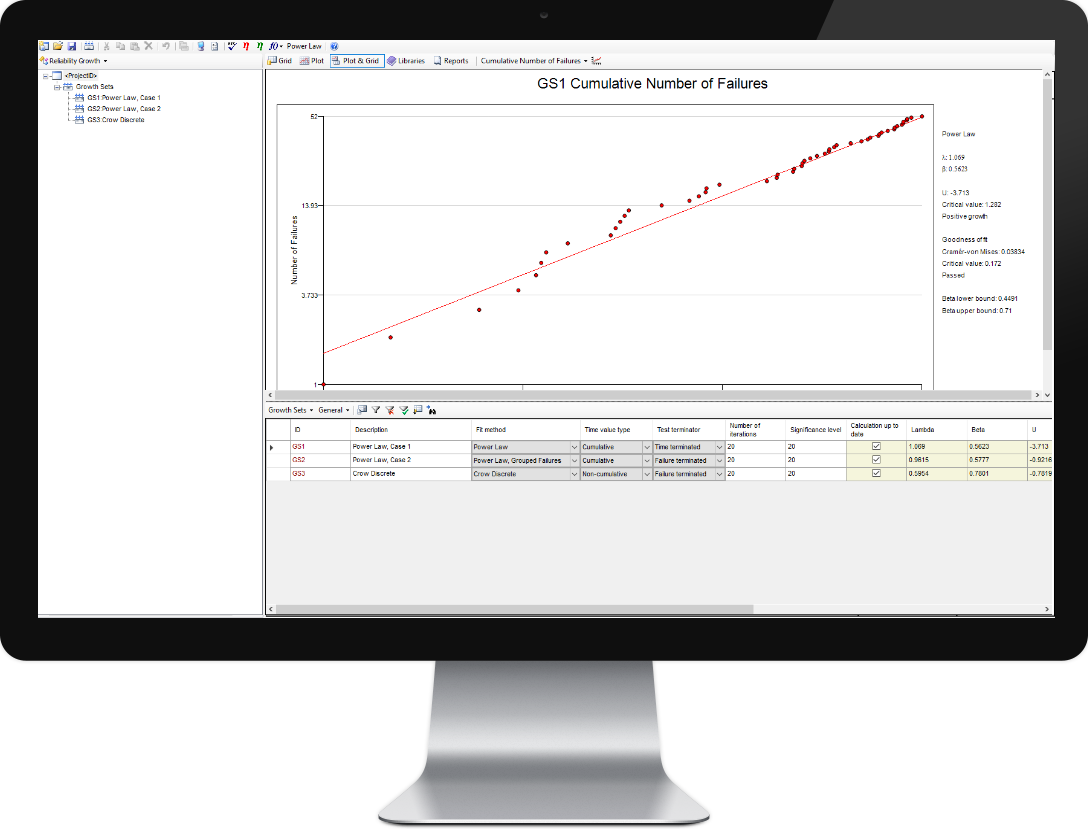Click the red eta toolbar icon

[246, 46]
